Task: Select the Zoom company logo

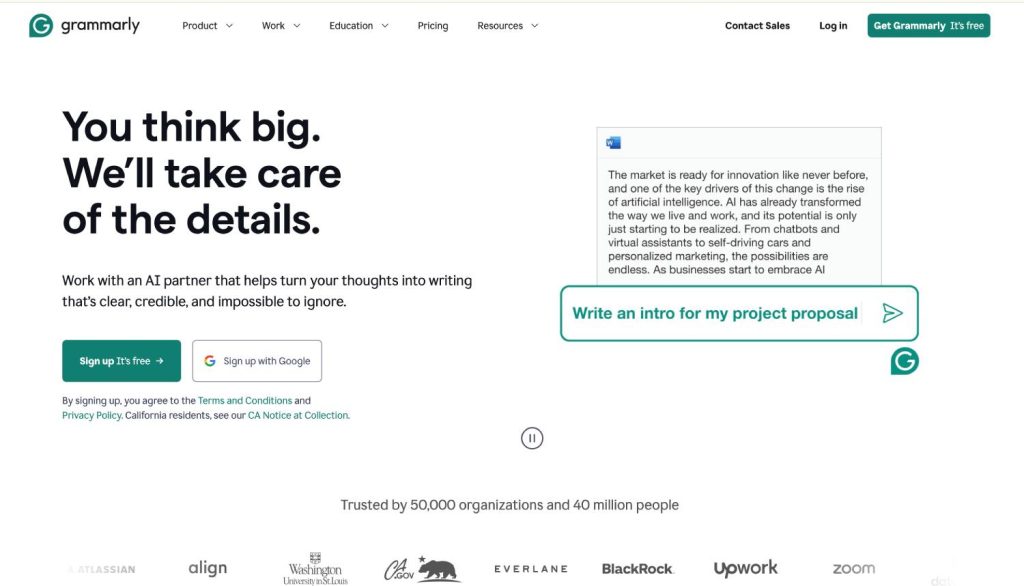Action: 852,568
